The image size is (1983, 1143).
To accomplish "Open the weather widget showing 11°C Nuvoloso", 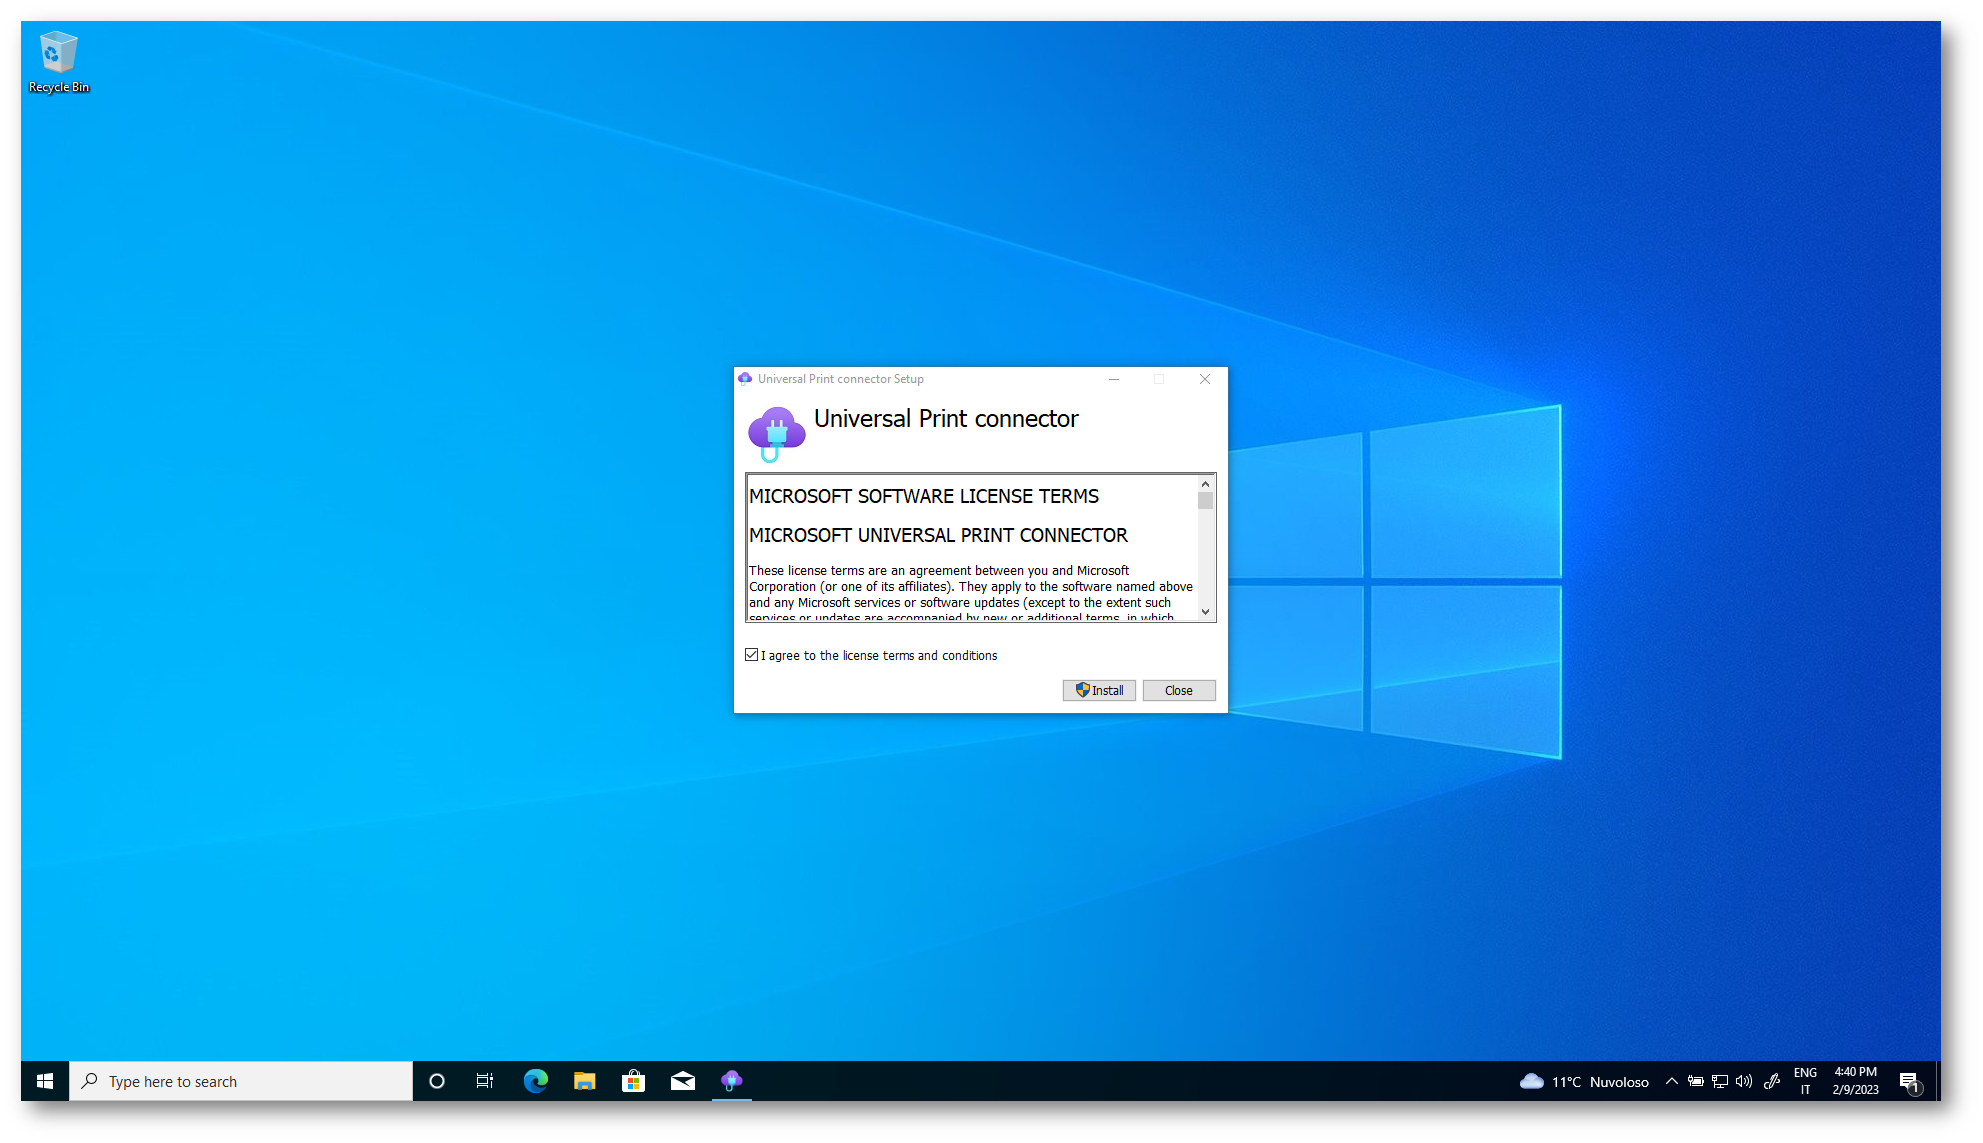I will point(1584,1082).
